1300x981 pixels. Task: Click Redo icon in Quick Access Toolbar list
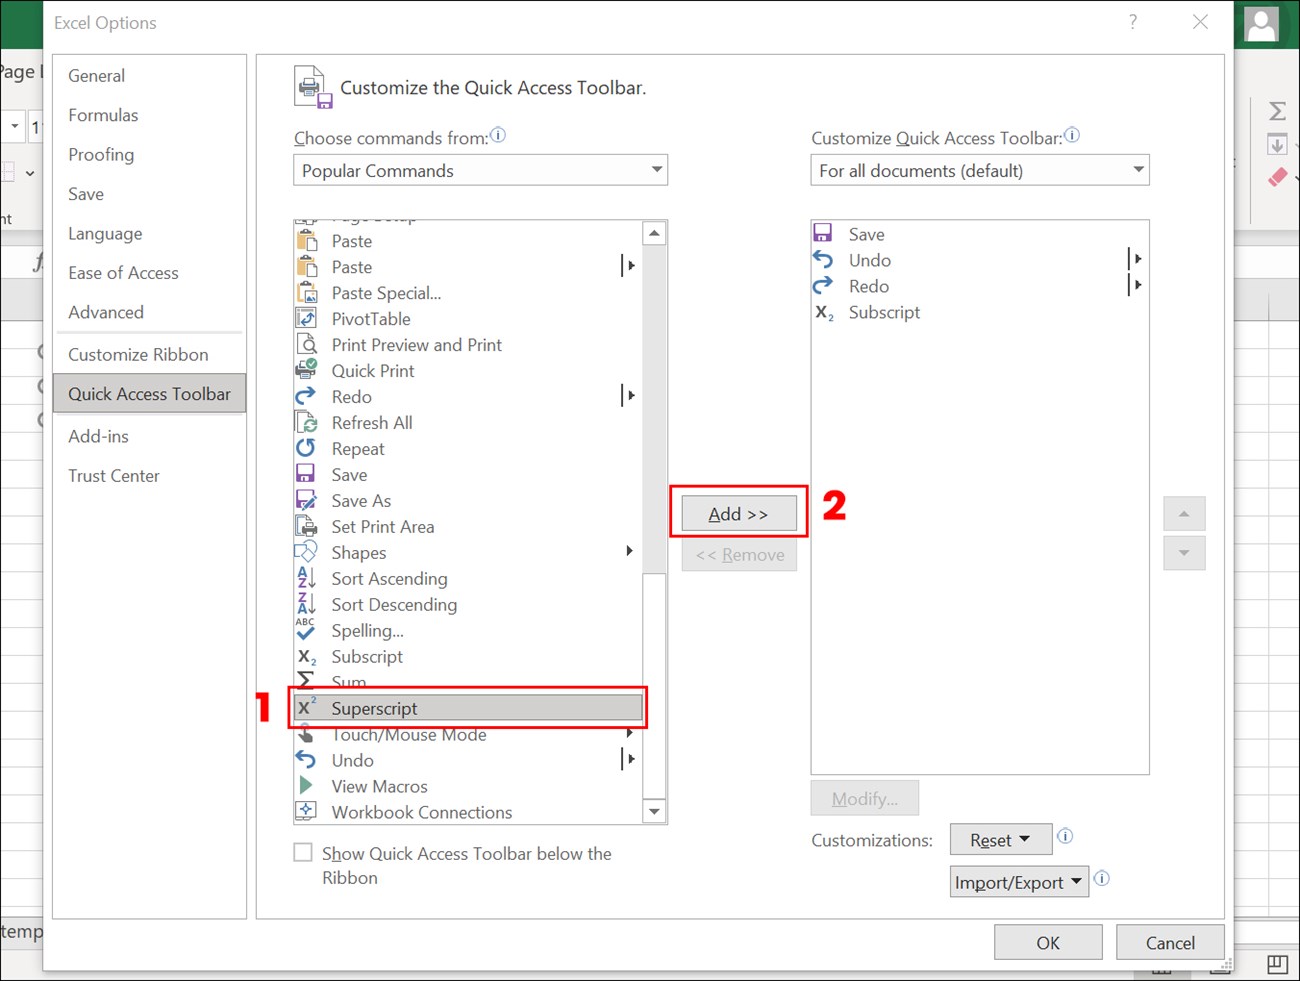(823, 286)
